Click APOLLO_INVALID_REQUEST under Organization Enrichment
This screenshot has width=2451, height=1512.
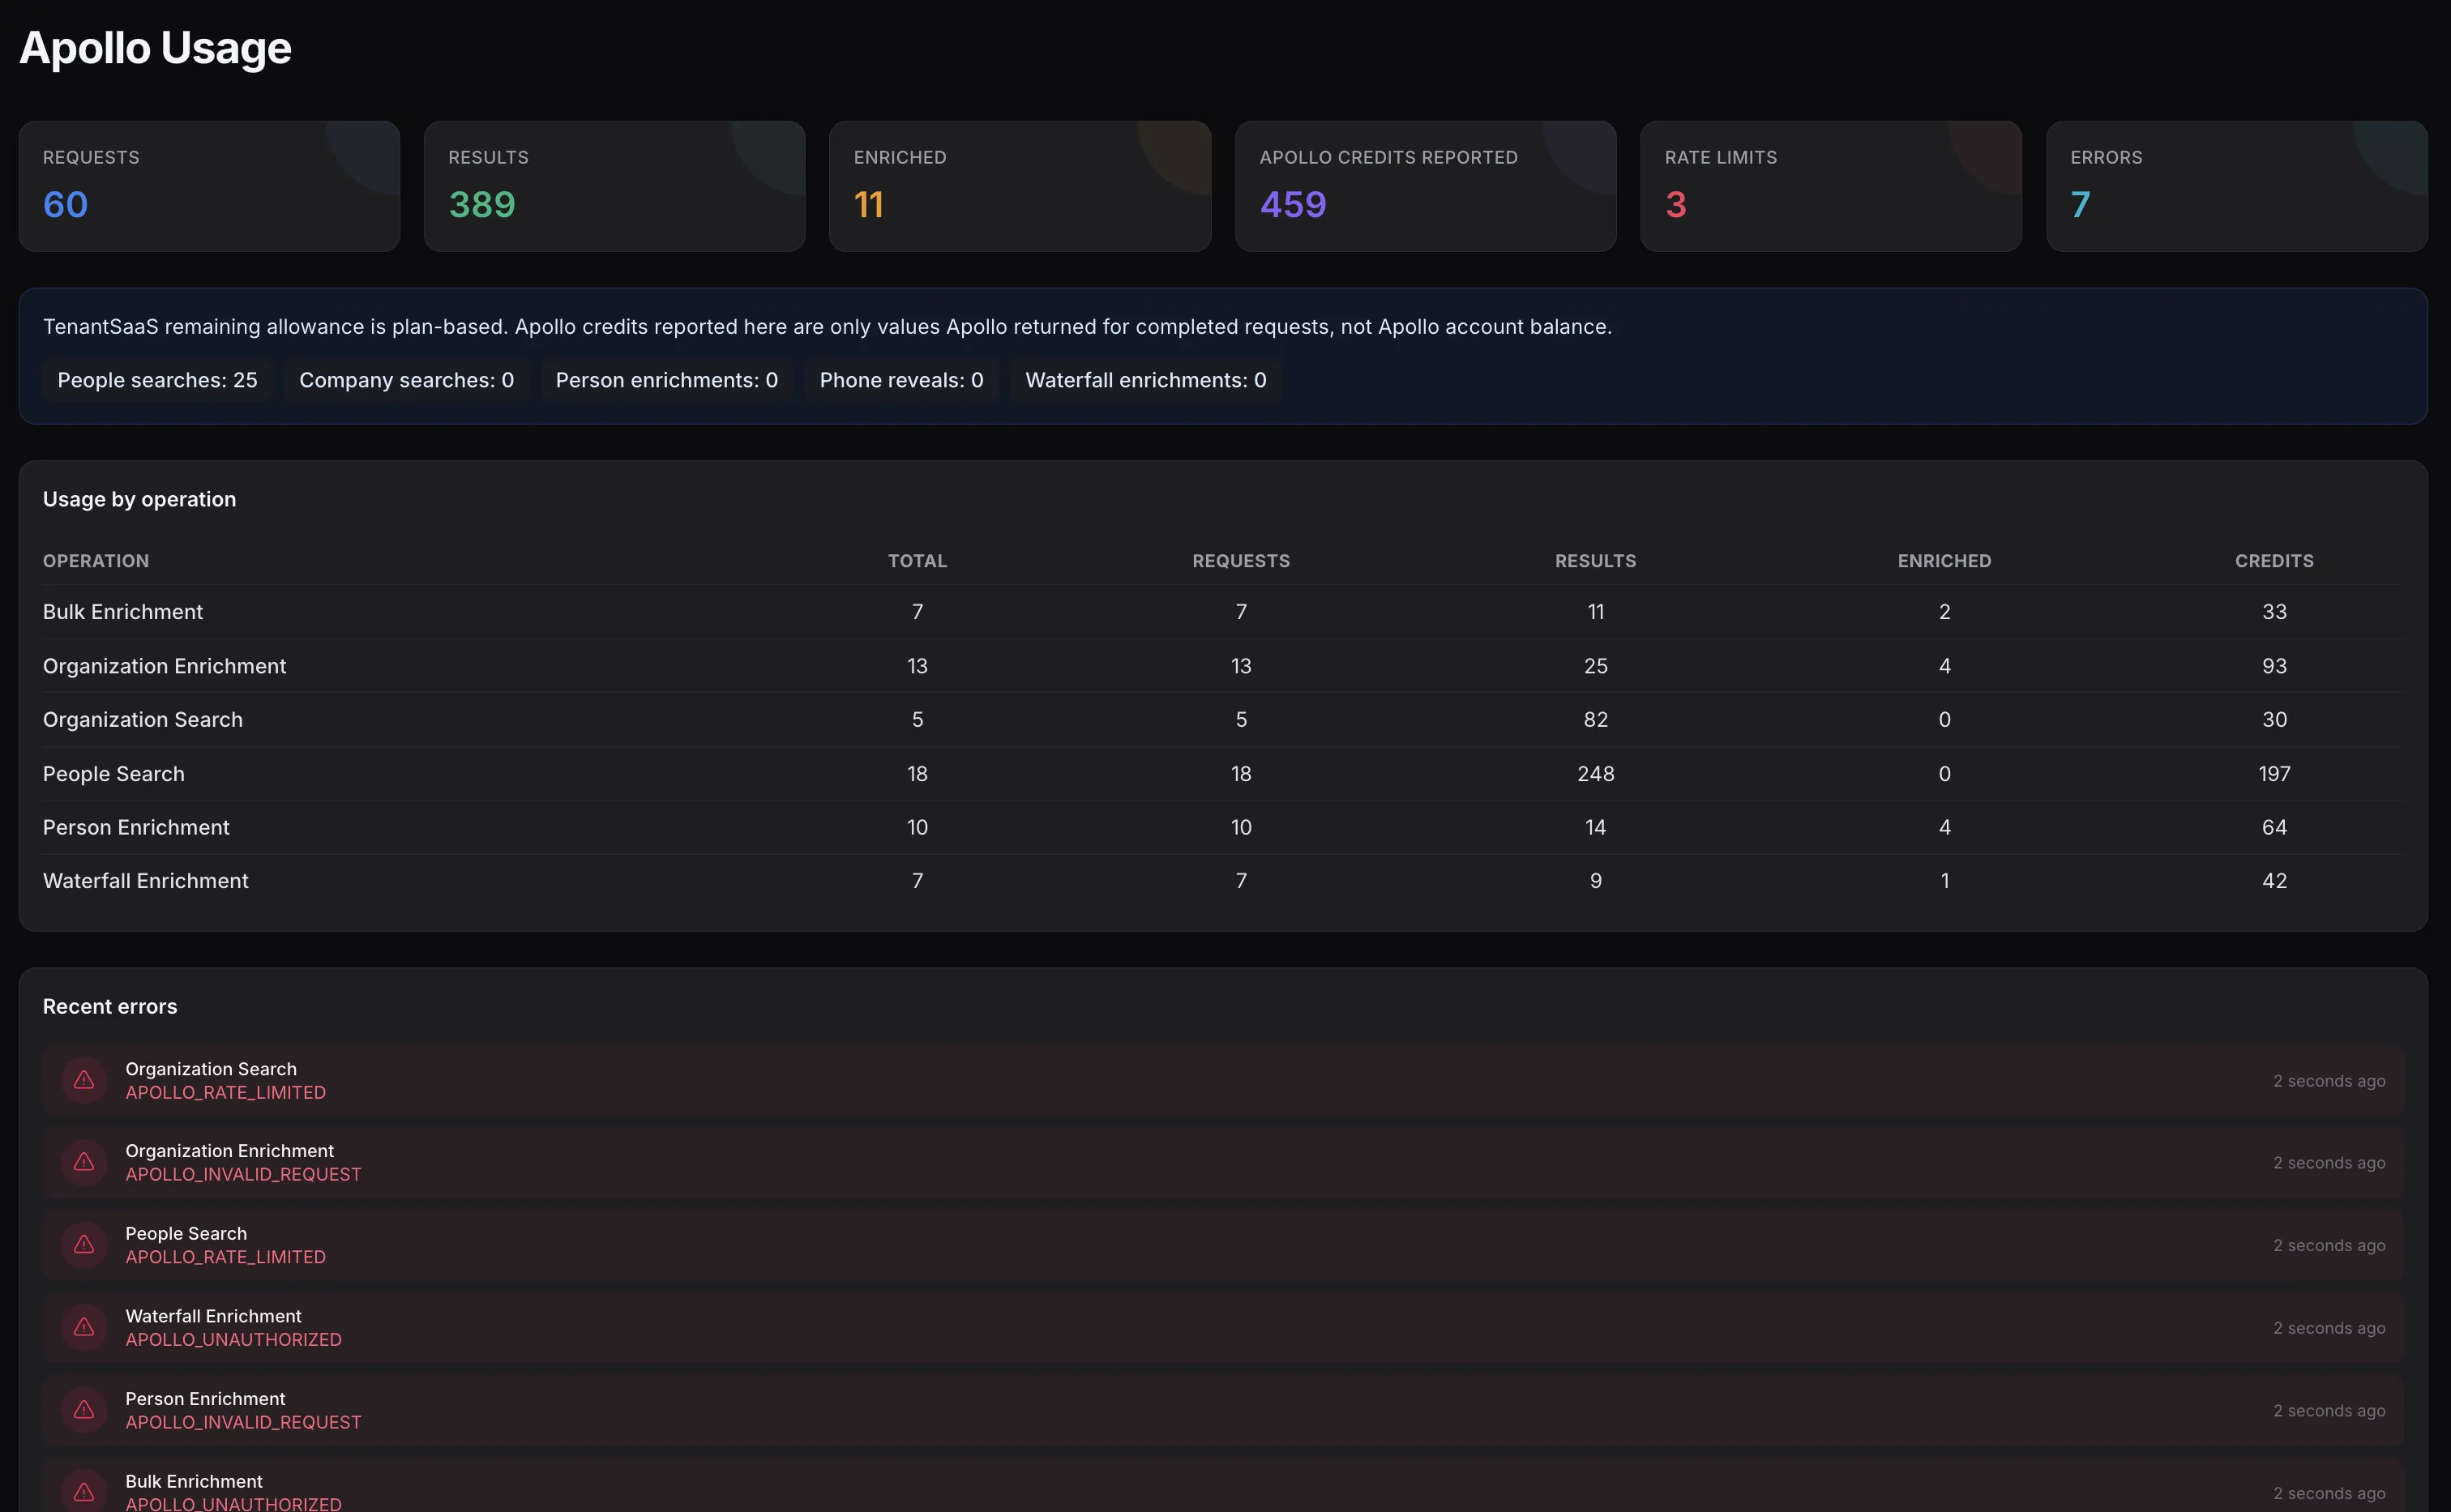click(243, 1175)
